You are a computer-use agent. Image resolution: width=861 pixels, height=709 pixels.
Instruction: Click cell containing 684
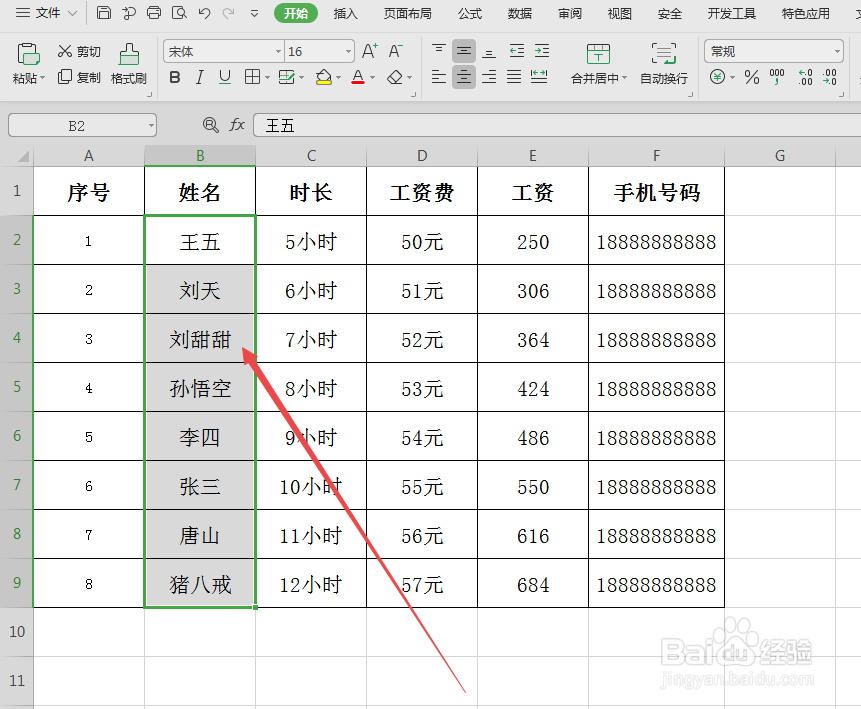tap(533, 584)
